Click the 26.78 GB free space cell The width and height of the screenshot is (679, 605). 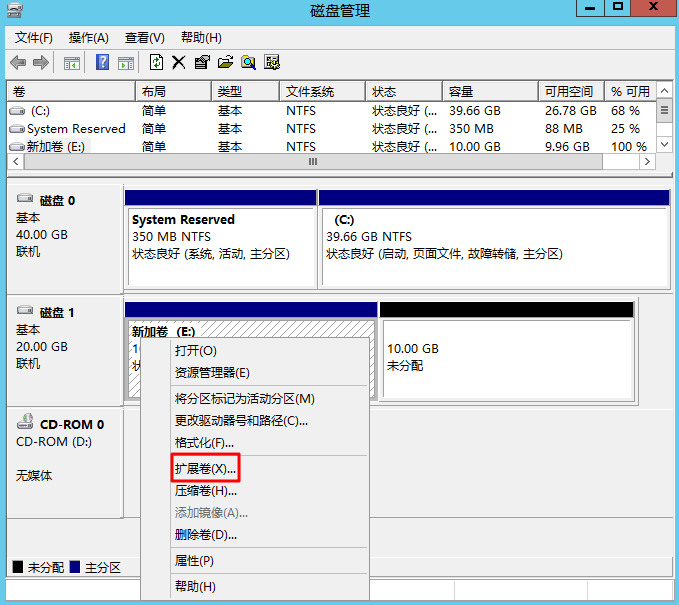(570, 111)
